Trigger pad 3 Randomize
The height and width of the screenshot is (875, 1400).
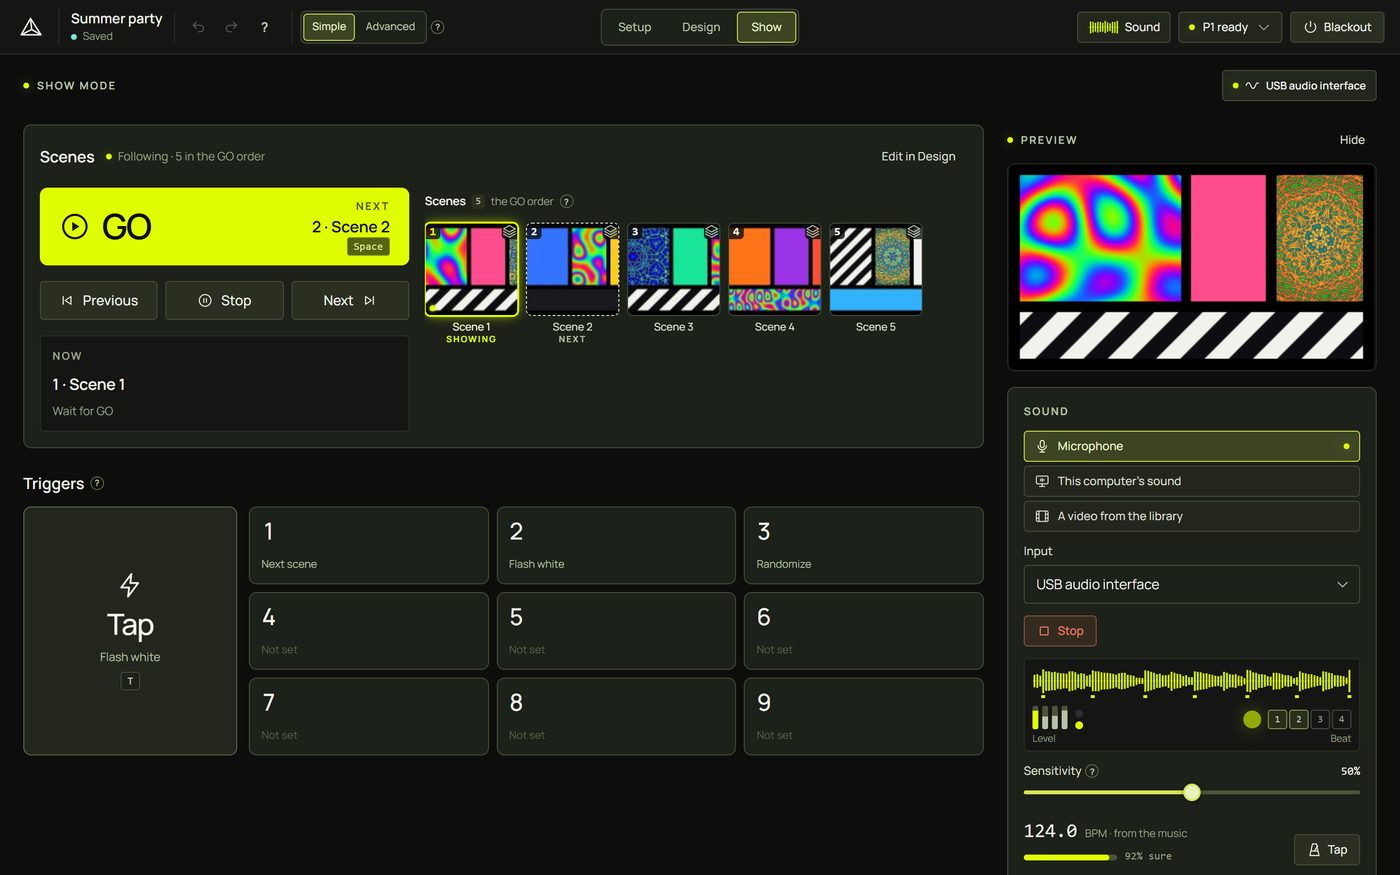863,545
